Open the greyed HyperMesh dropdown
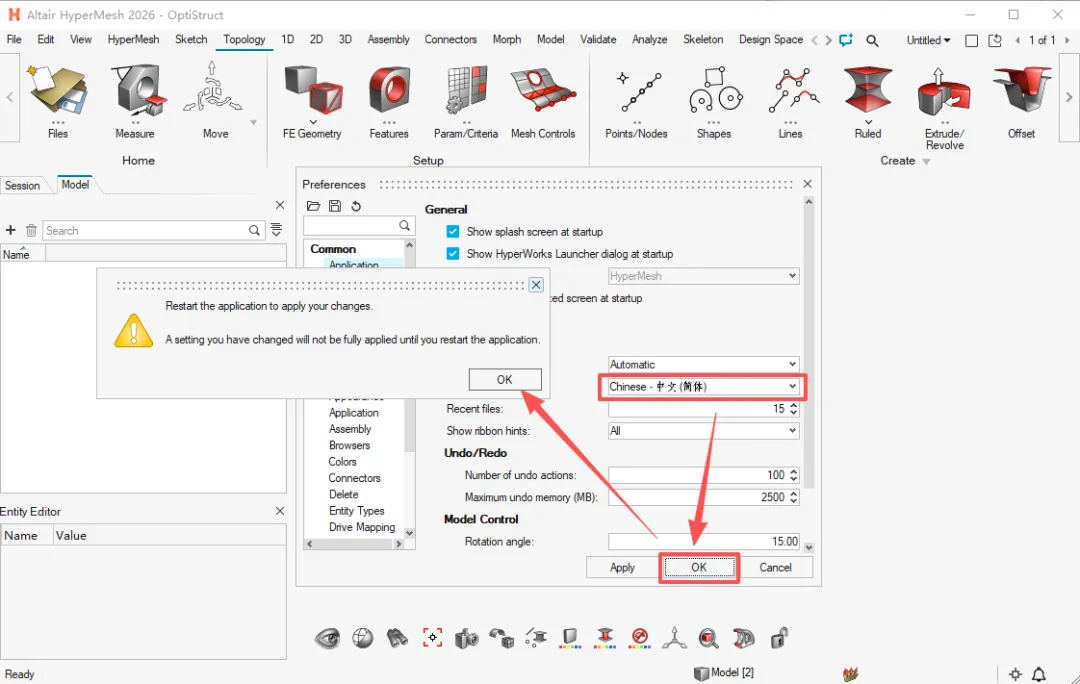The width and height of the screenshot is (1080, 684). click(703, 276)
